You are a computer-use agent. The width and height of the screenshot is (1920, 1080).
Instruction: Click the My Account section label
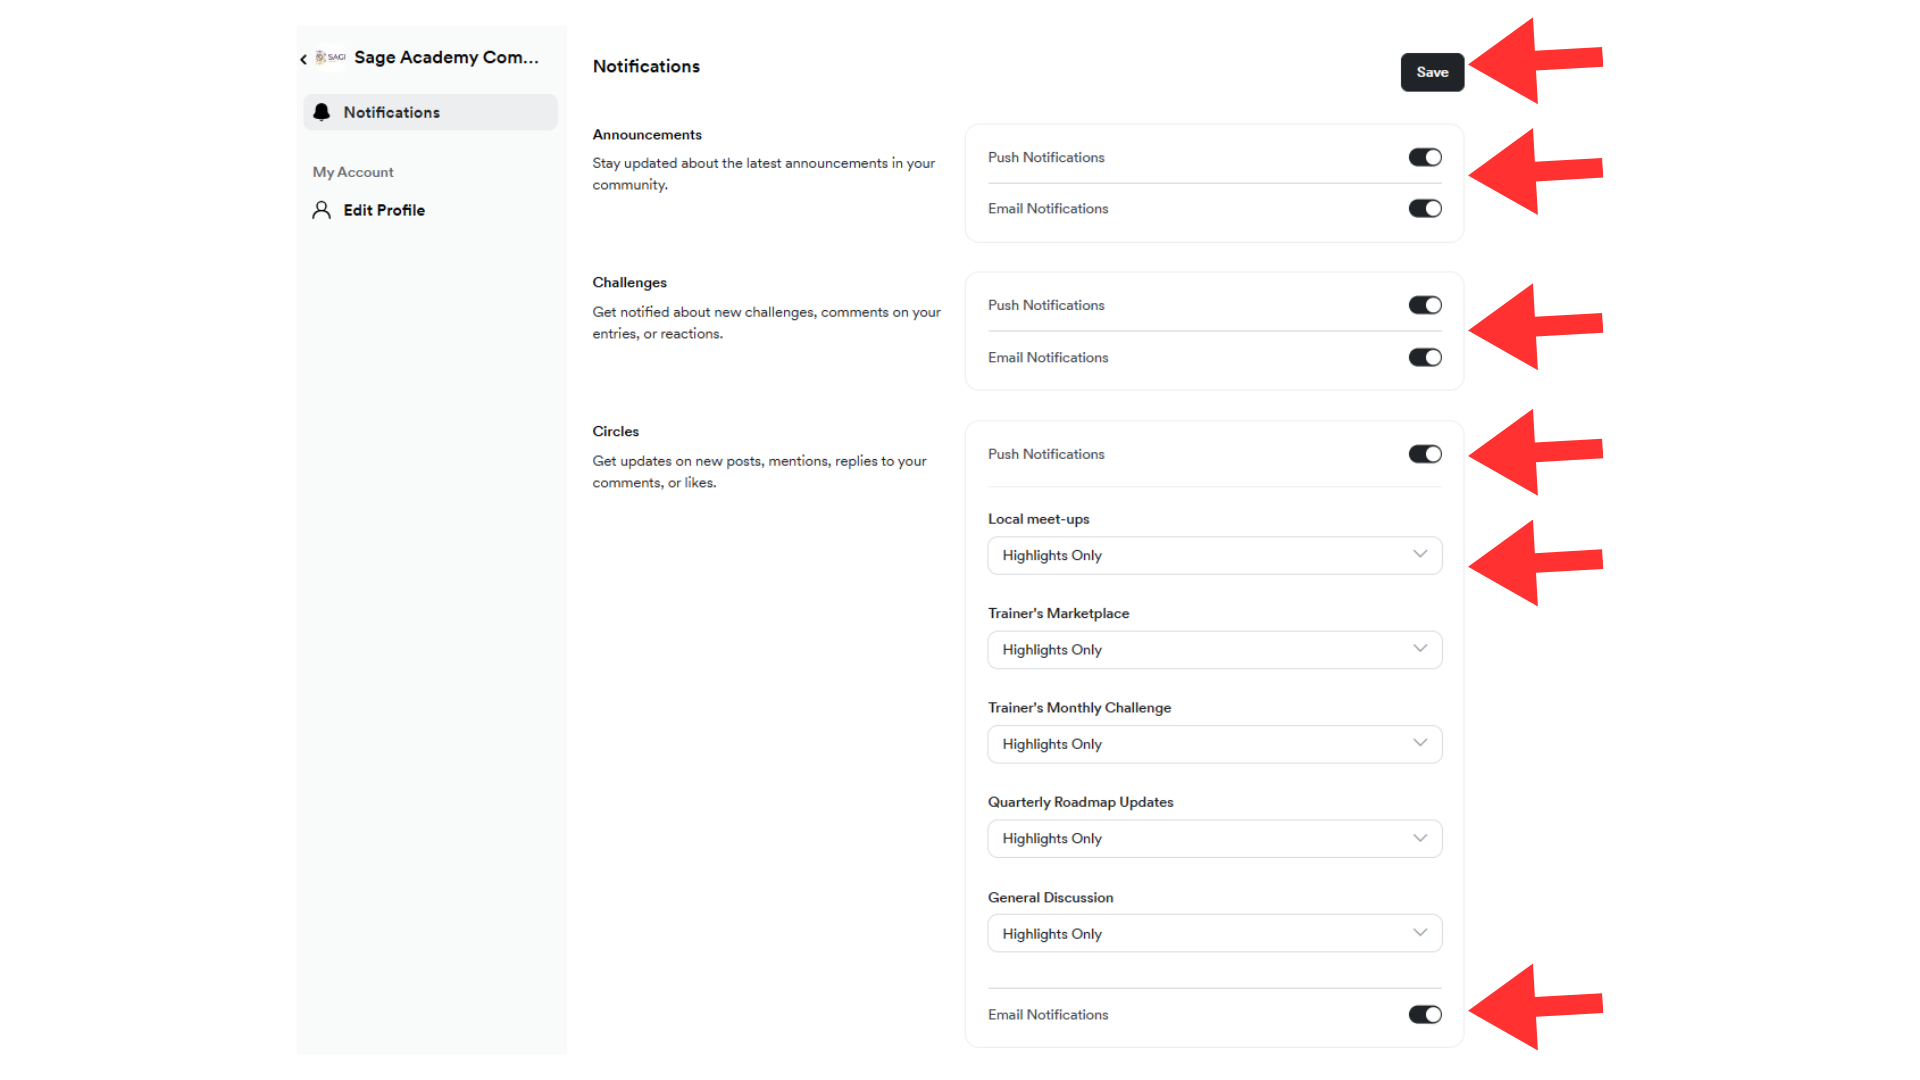(353, 172)
